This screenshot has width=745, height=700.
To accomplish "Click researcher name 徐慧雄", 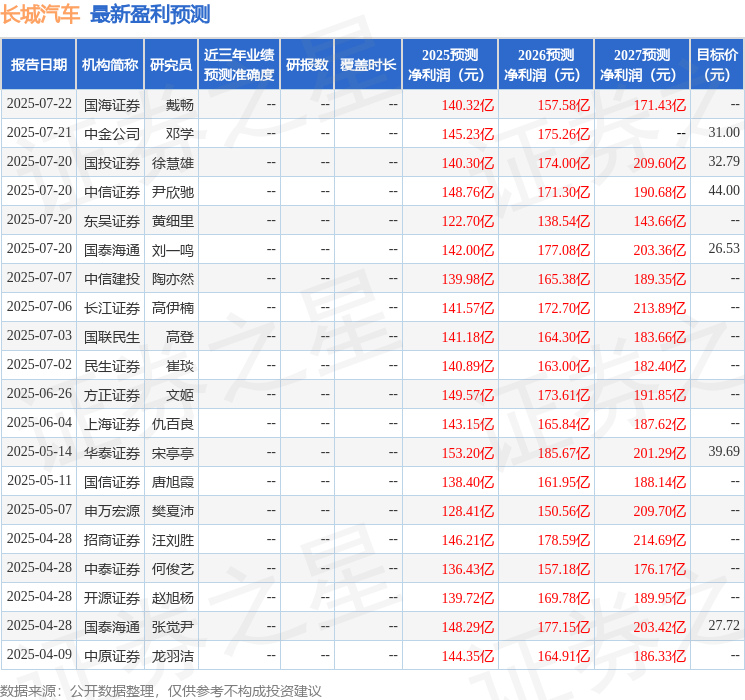I will click(173, 163).
